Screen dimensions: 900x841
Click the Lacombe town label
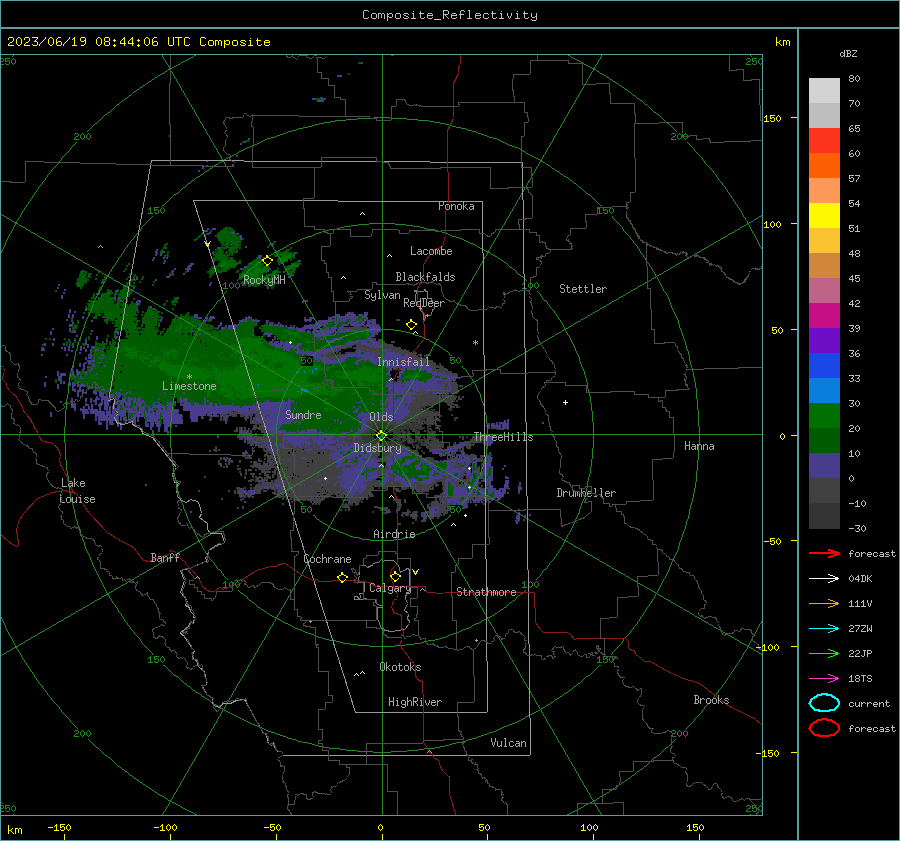pyautogui.click(x=431, y=251)
